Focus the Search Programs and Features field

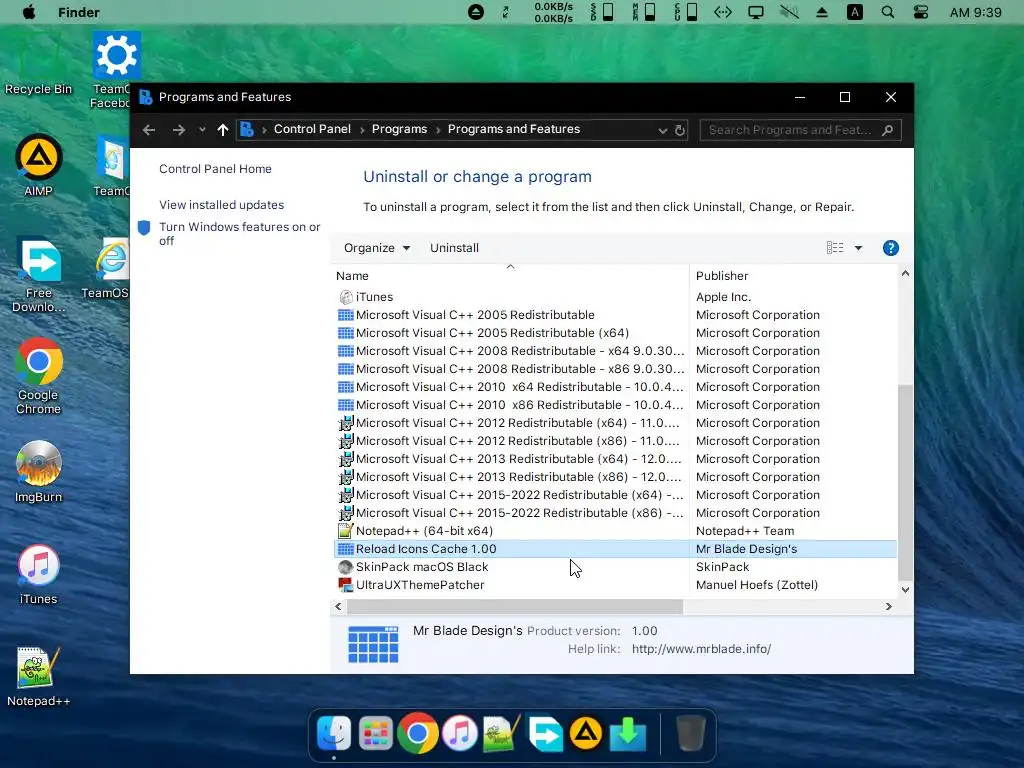click(800, 130)
